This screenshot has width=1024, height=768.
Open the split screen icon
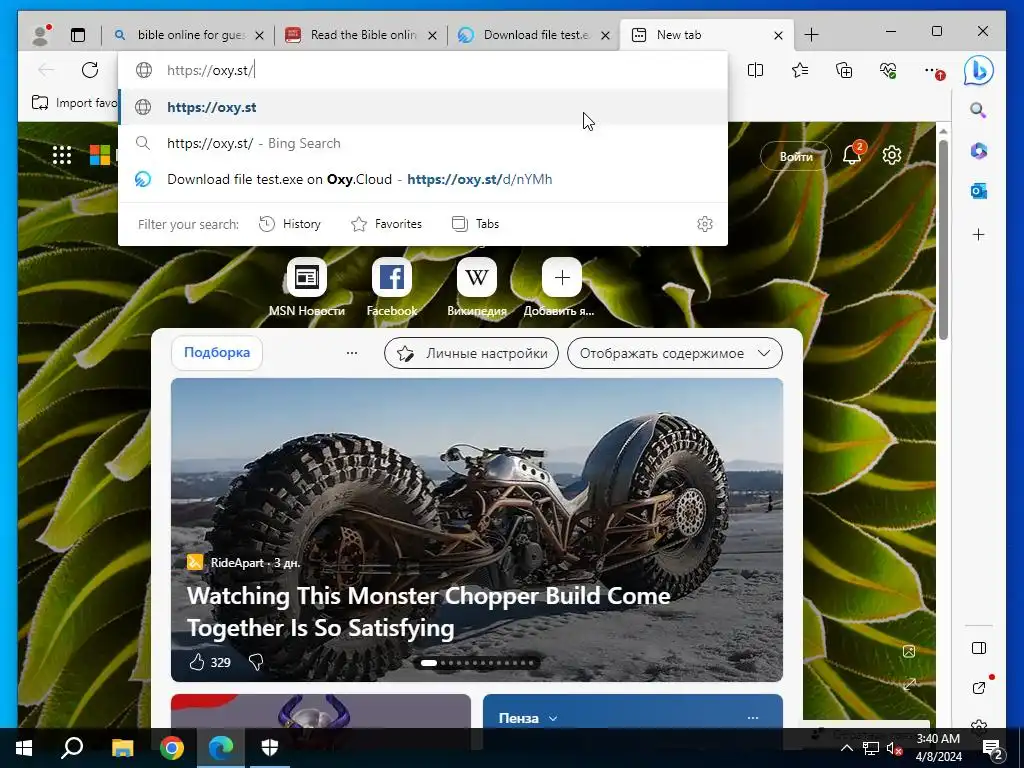pyautogui.click(x=756, y=70)
